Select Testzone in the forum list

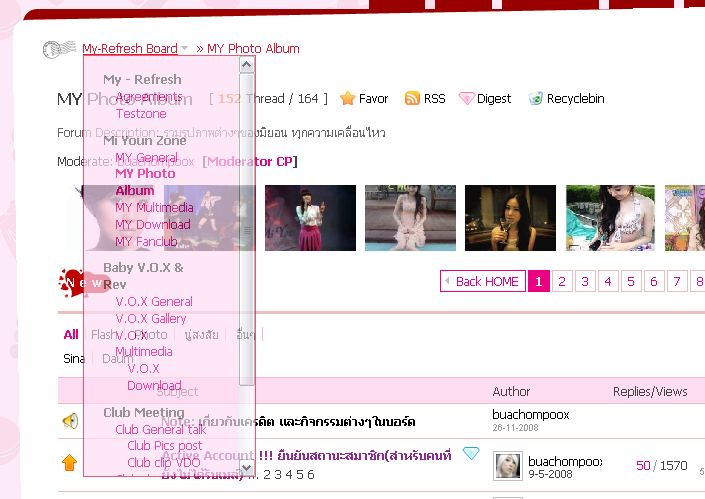point(141,114)
